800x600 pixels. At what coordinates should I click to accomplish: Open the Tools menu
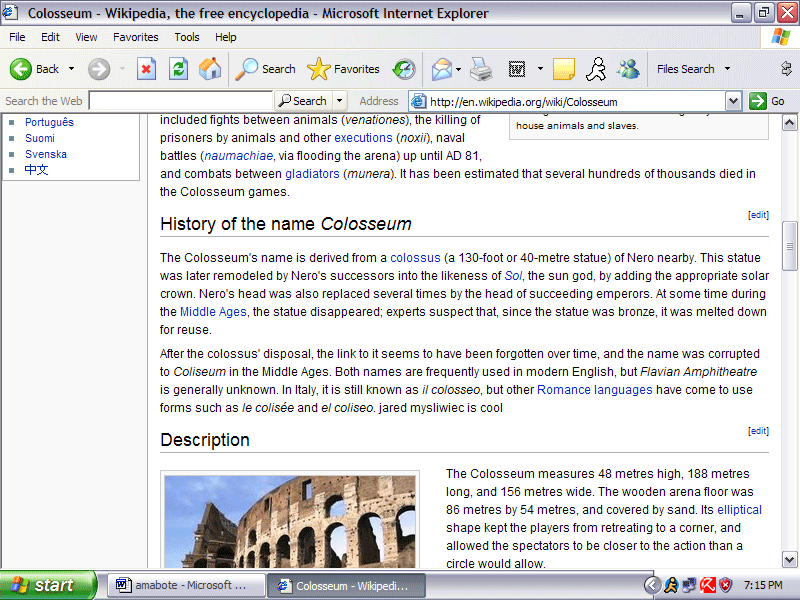pyautogui.click(x=187, y=37)
